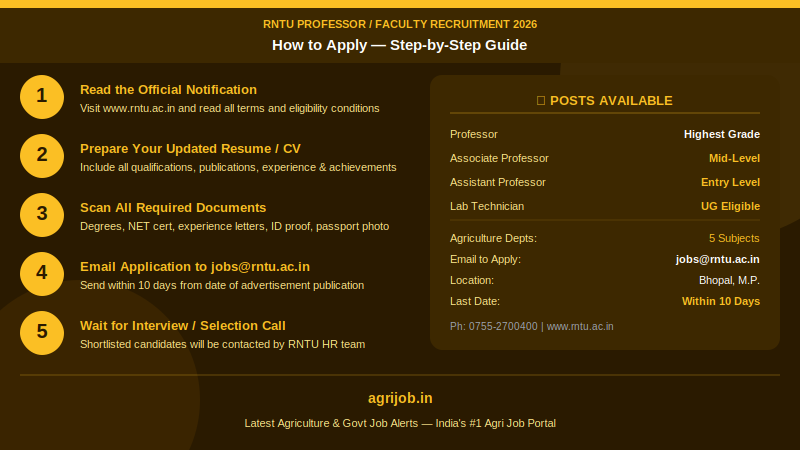
Task: Click 'Visit www.rntu.ac.in and read all terms' line
Action: point(230,108)
